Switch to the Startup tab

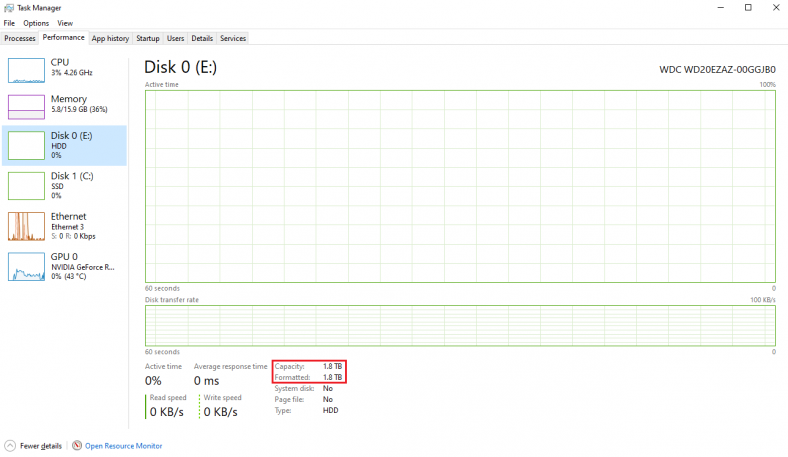click(148, 38)
